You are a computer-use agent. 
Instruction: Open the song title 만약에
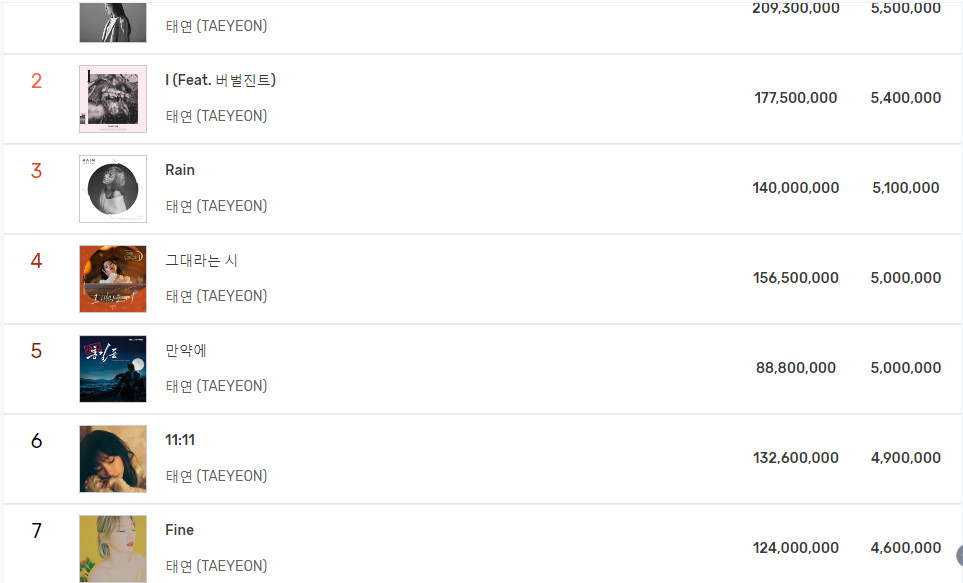186,350
